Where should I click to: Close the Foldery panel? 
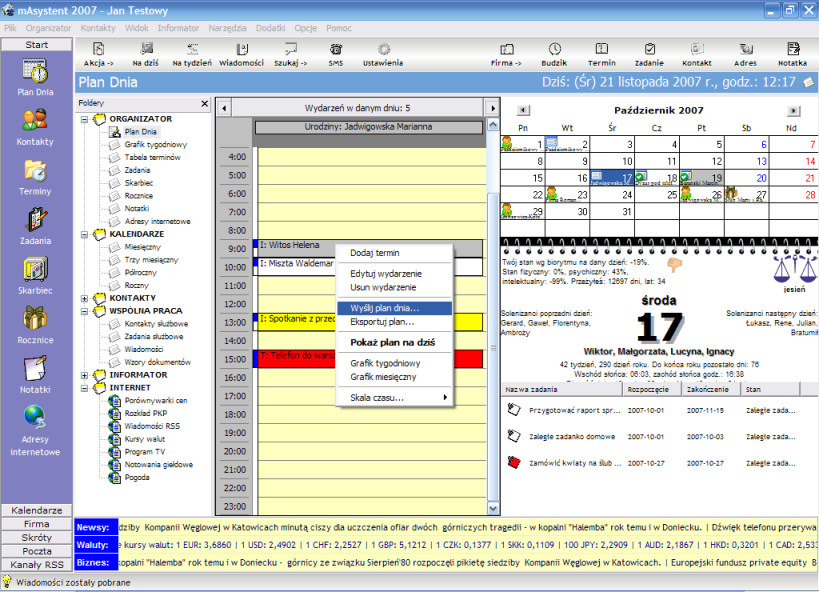[205, 104]
